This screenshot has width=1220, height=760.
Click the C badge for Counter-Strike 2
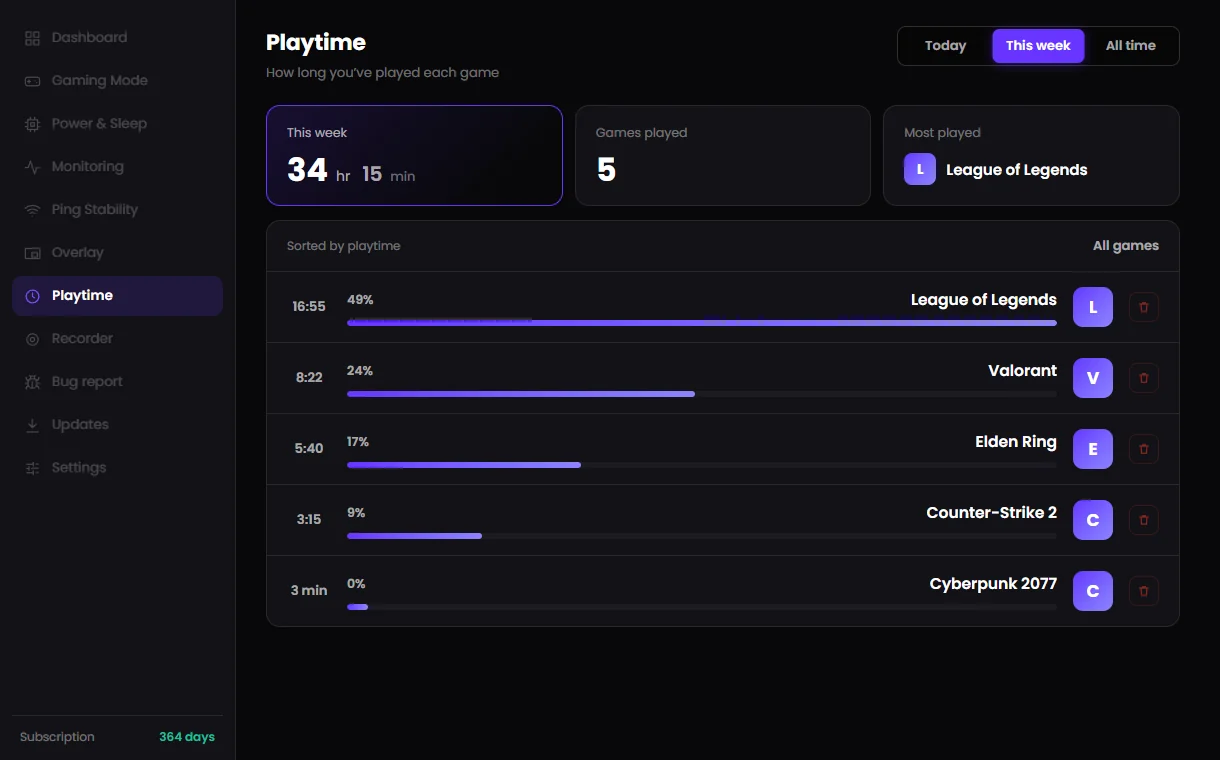pyautogui.click(x=1093, y=520)
